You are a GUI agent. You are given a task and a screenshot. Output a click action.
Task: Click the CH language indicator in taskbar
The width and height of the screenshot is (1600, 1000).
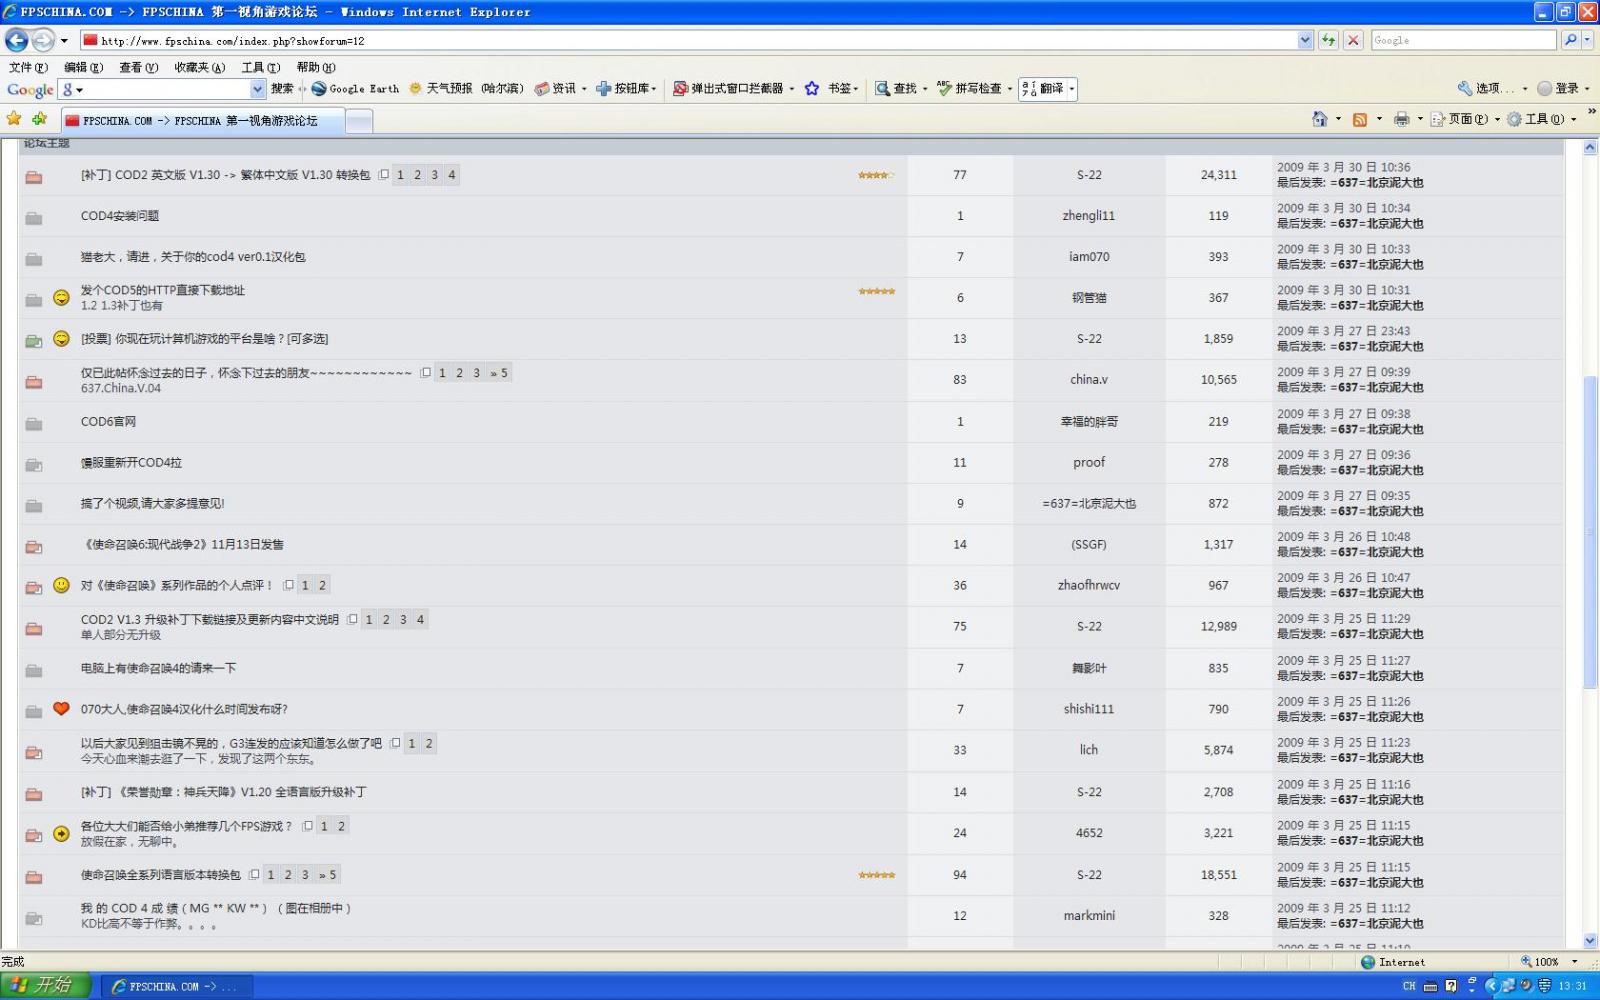[1409, 986]
